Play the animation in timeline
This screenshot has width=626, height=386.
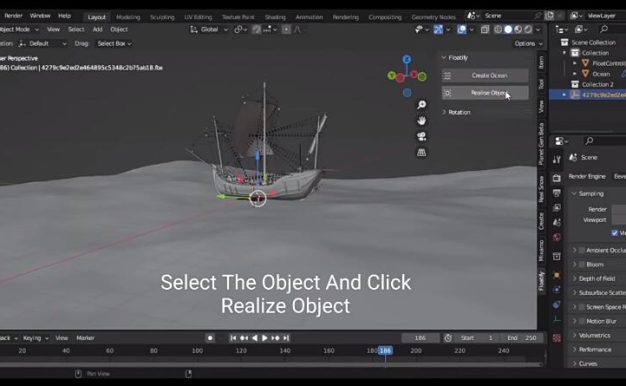point(265,338)
